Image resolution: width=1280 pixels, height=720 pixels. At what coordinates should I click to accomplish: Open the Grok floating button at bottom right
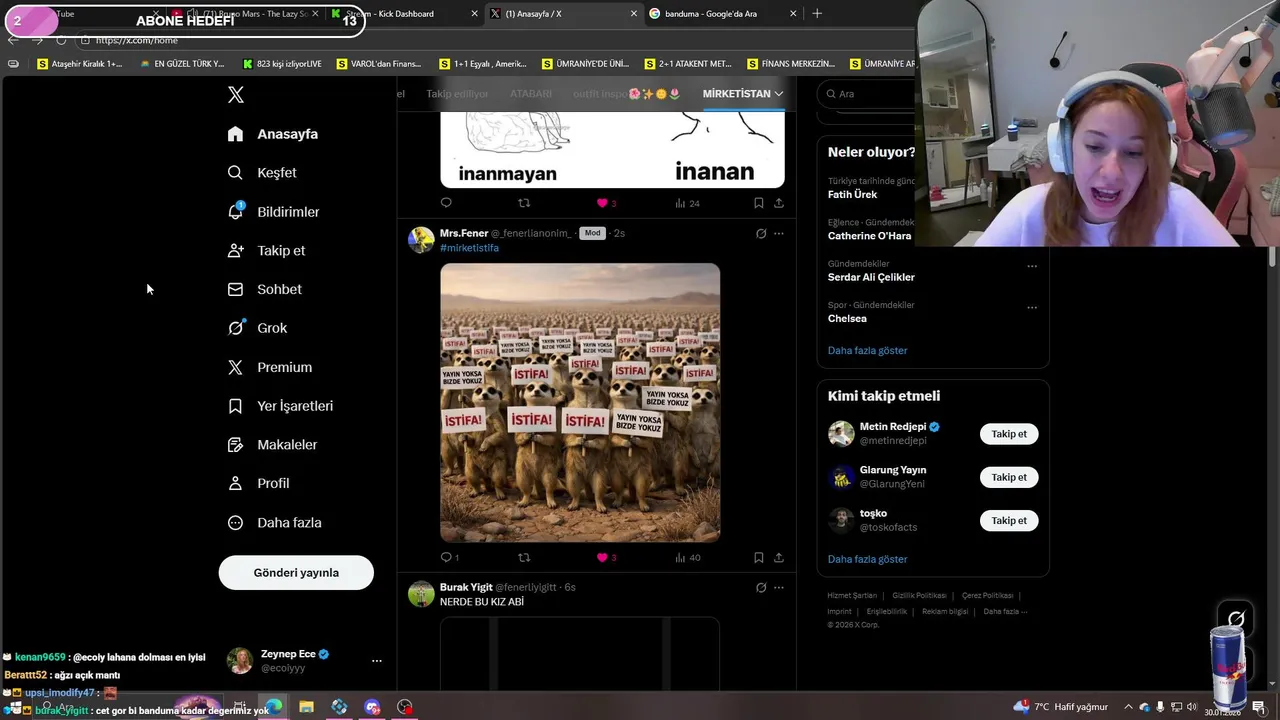pos(1236,620)
